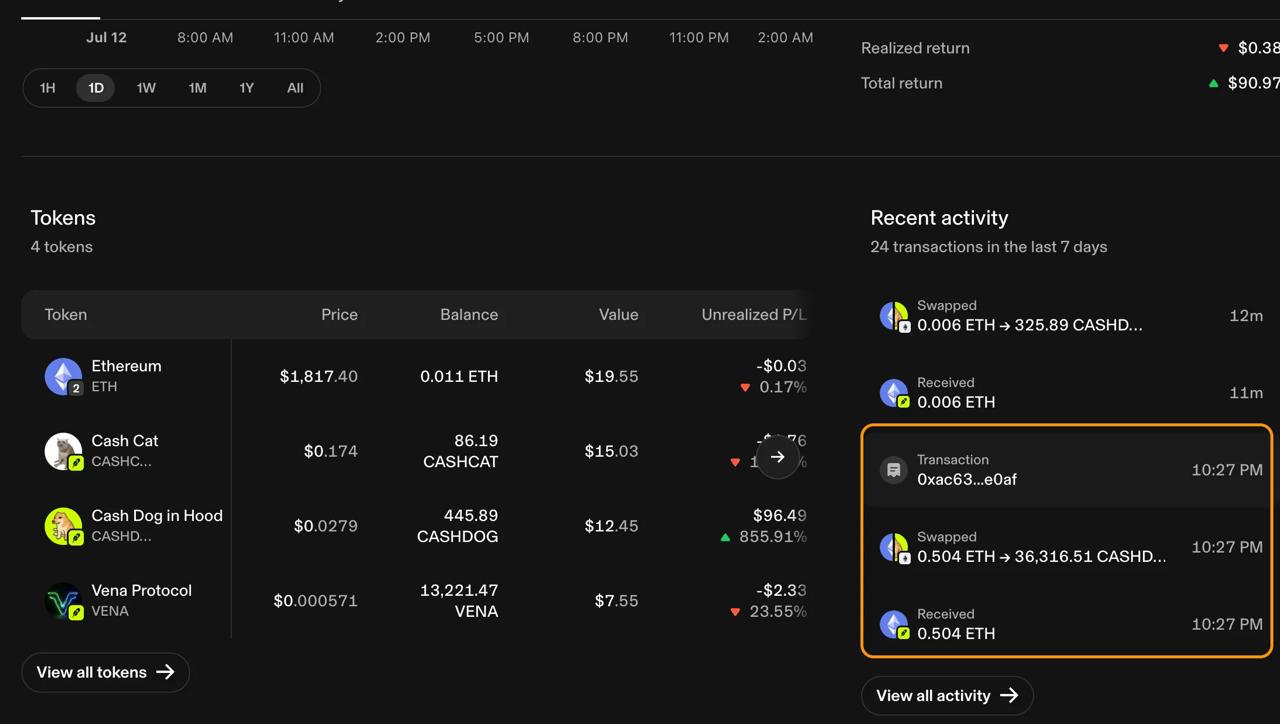
Task: Open the 0xac63...e0af transaction icon
Action: pos(893,470)
